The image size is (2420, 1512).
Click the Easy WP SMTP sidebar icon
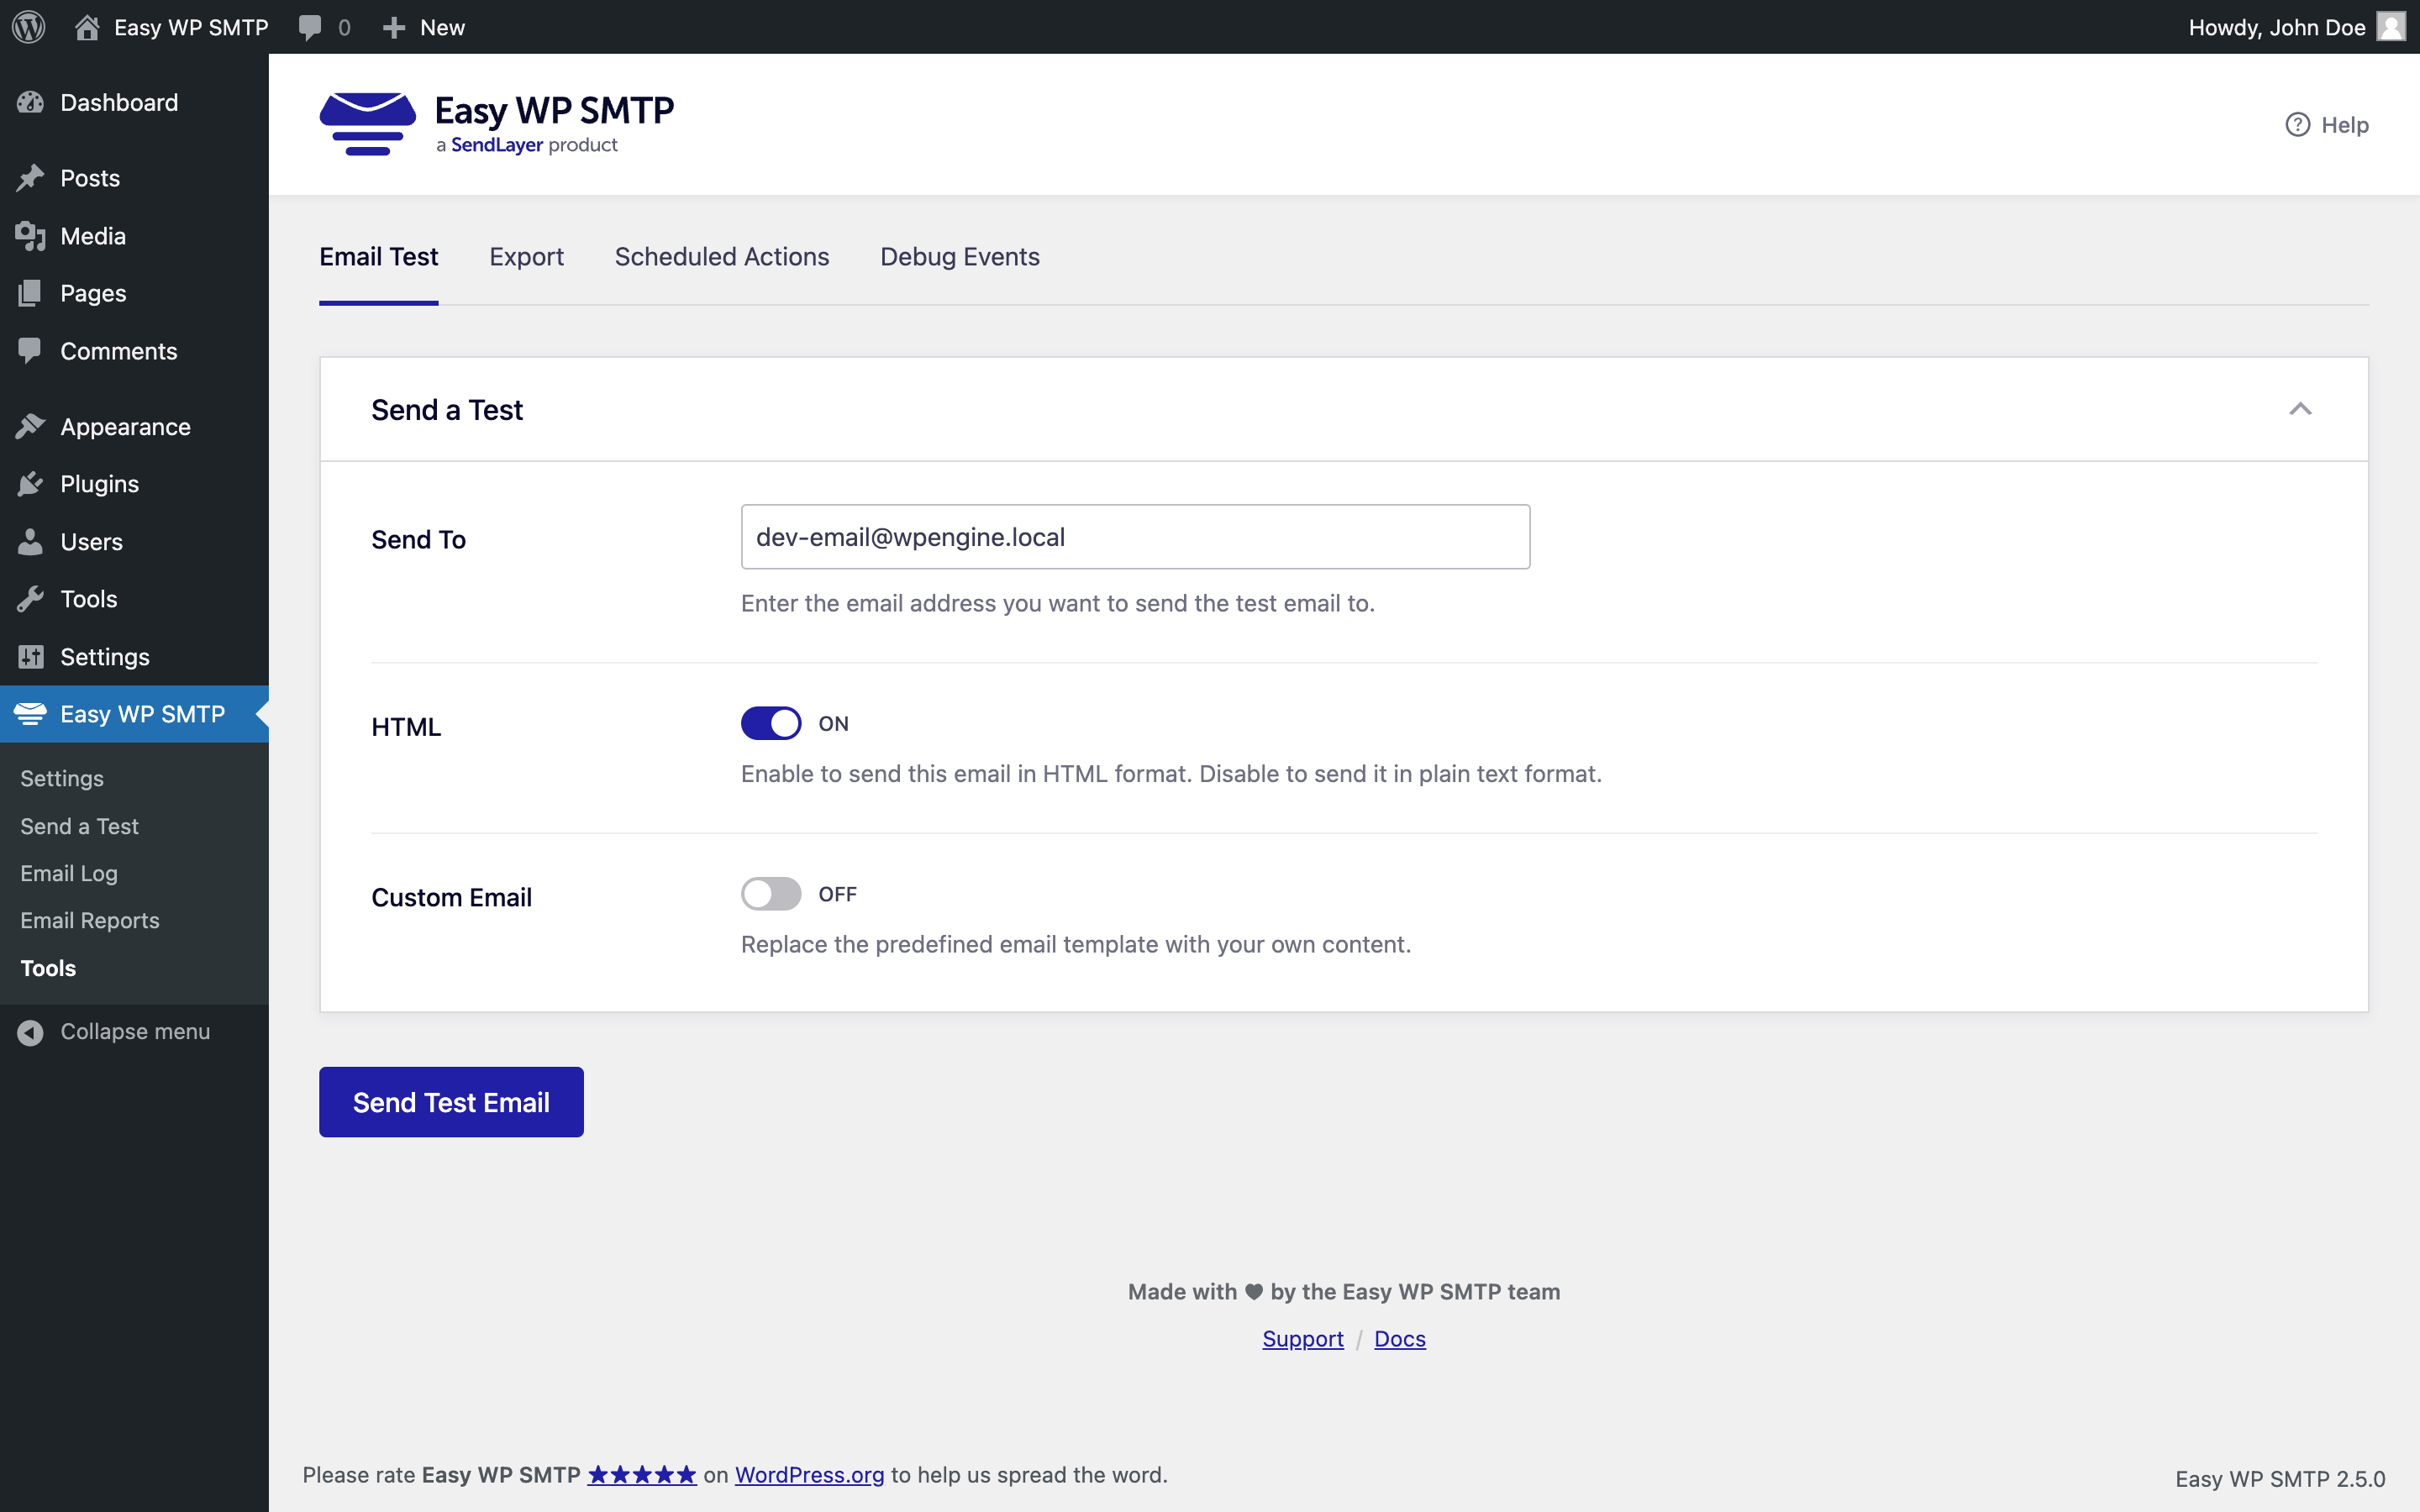[x=31, y=714]
